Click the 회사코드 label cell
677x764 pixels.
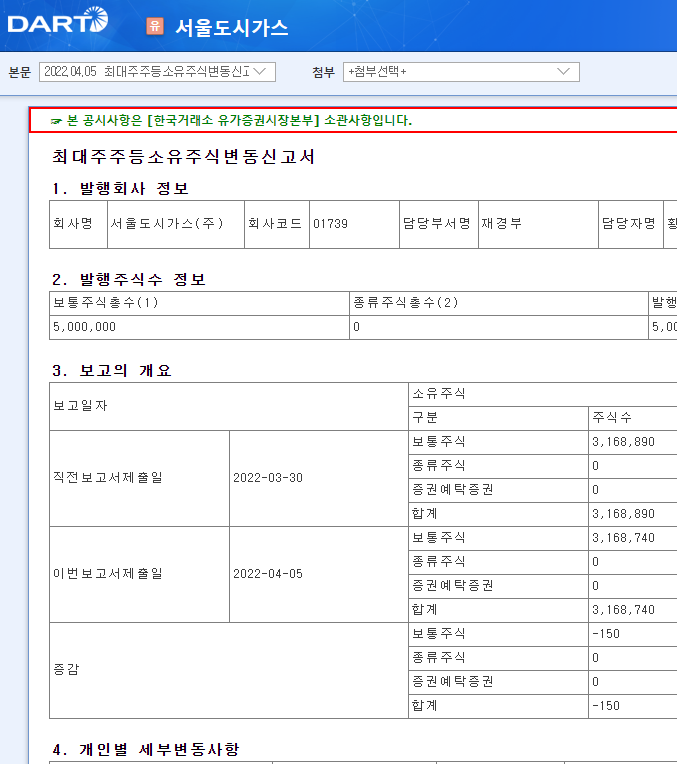pyautogui.click(x=277, y=224)
